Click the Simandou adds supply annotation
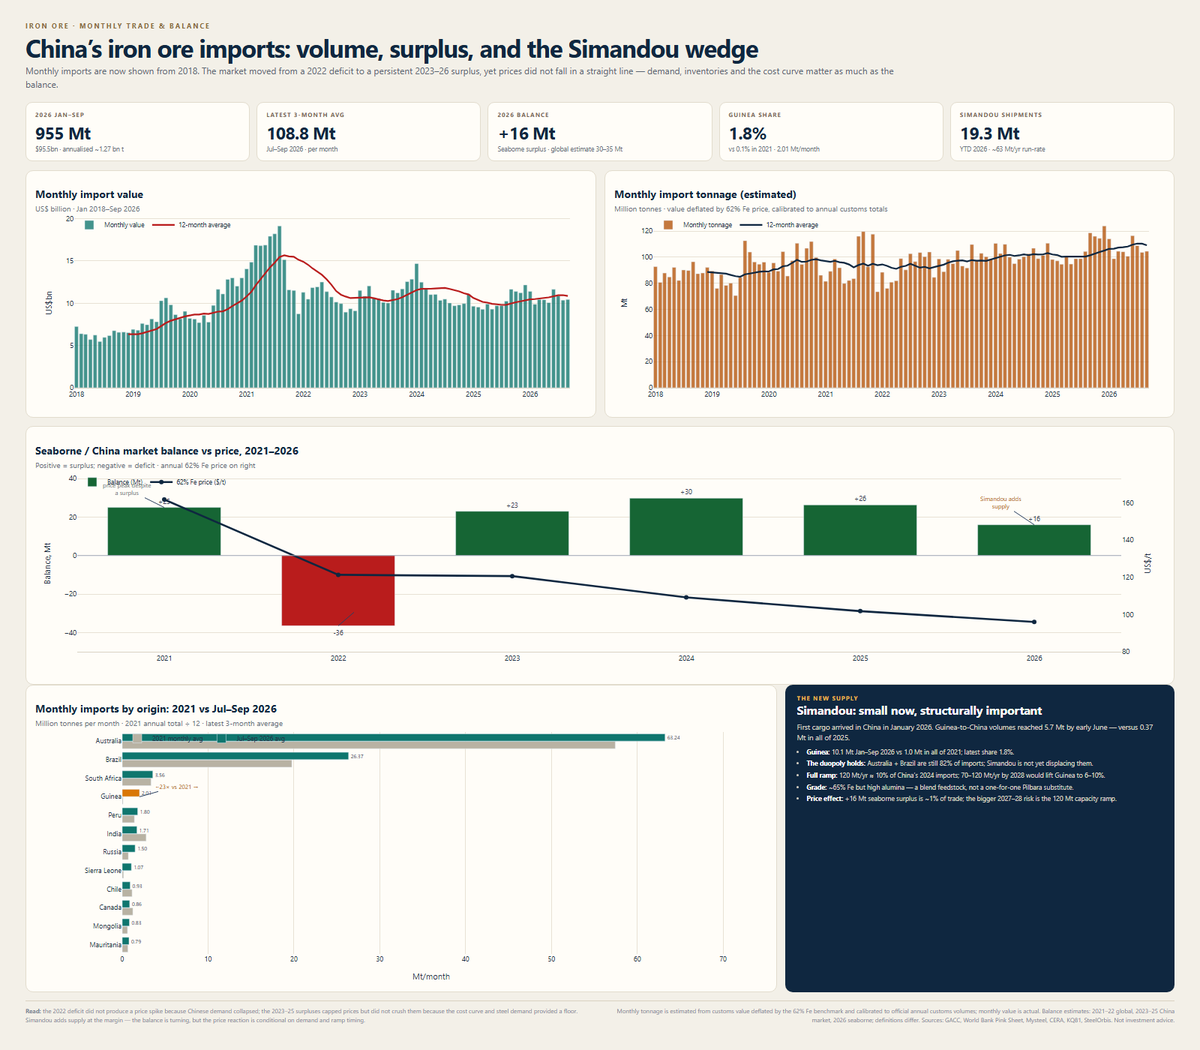Viewport: 1200px width, 1050px height. click(1000, 503)
